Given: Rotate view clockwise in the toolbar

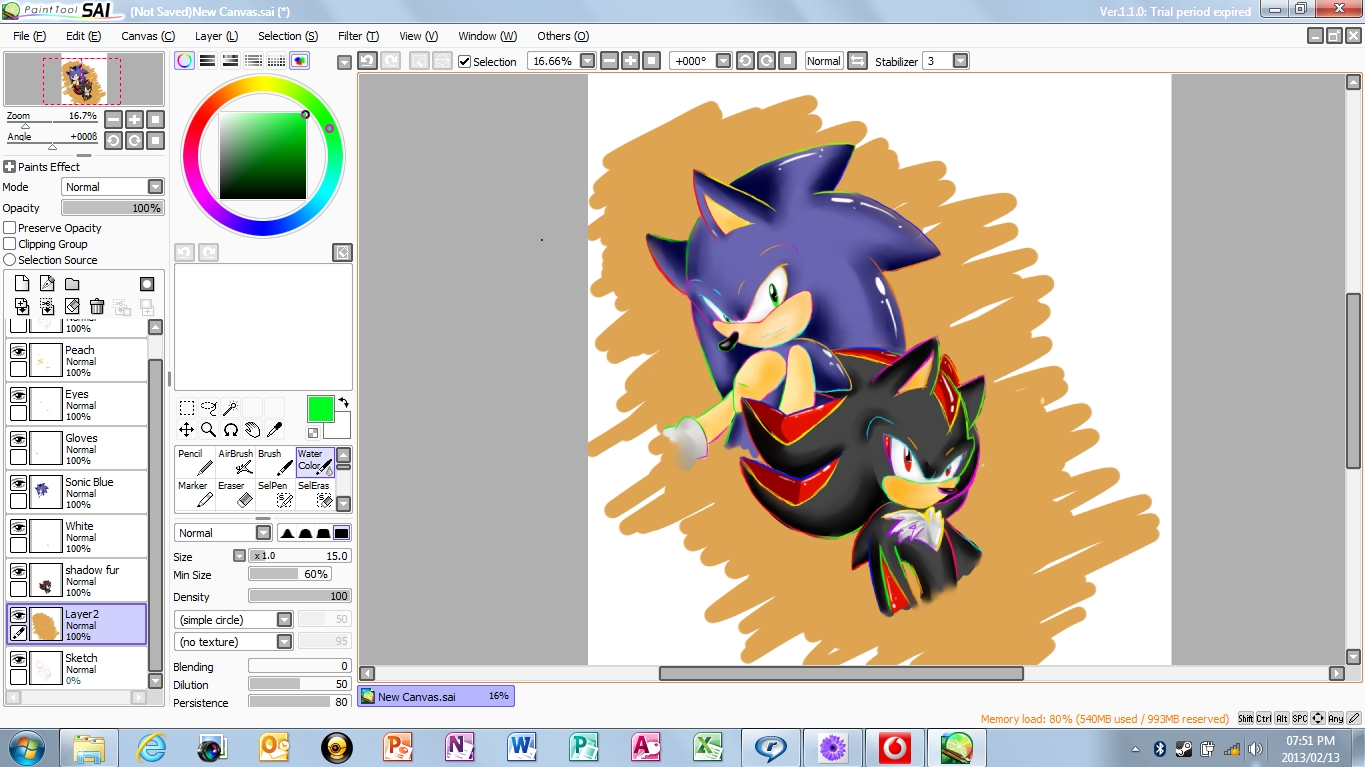Looking at the screenshot, I should (x=766, y=61).
